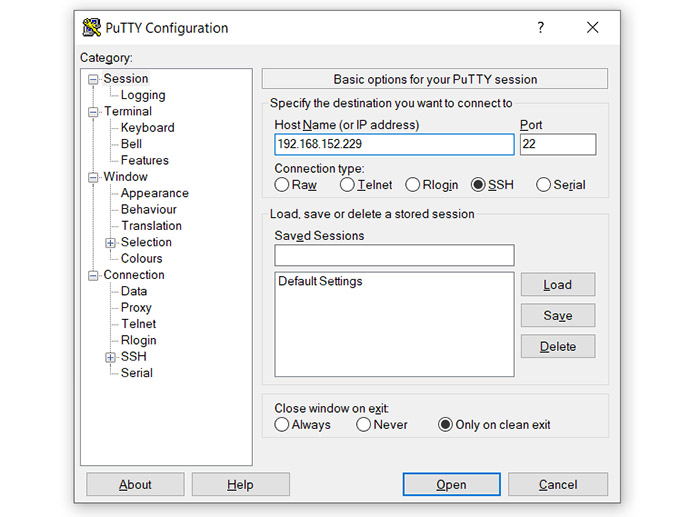700x517 pixels.
Task: Open the Translation category
Action: pyautogui.click(x=151, y=226)
